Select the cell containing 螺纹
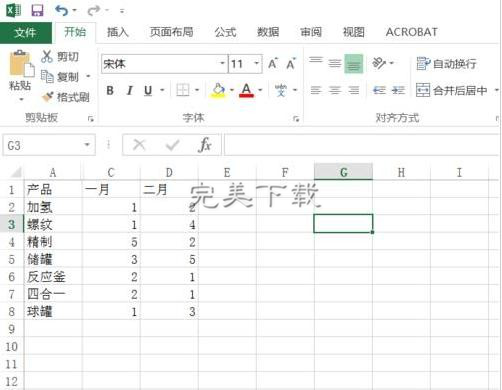 [x=53, y=224]
